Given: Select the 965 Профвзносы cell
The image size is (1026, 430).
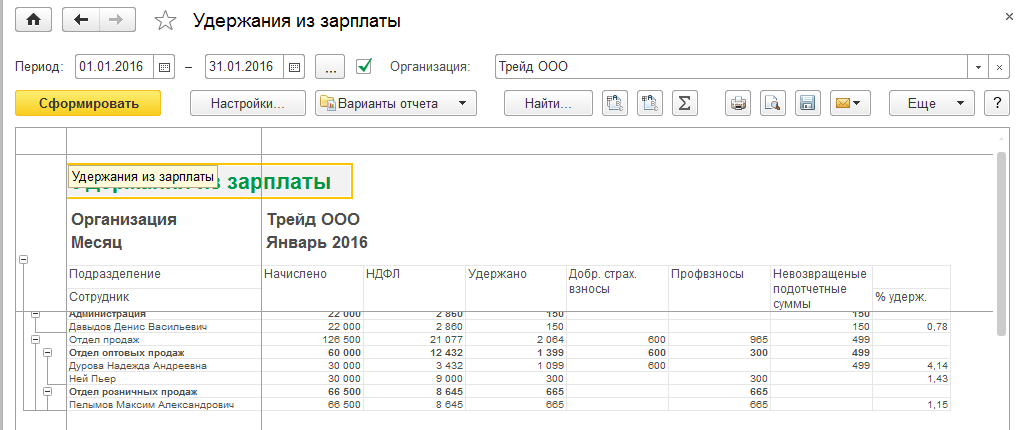Looking at the screenshot, I should tap(720, 340).
